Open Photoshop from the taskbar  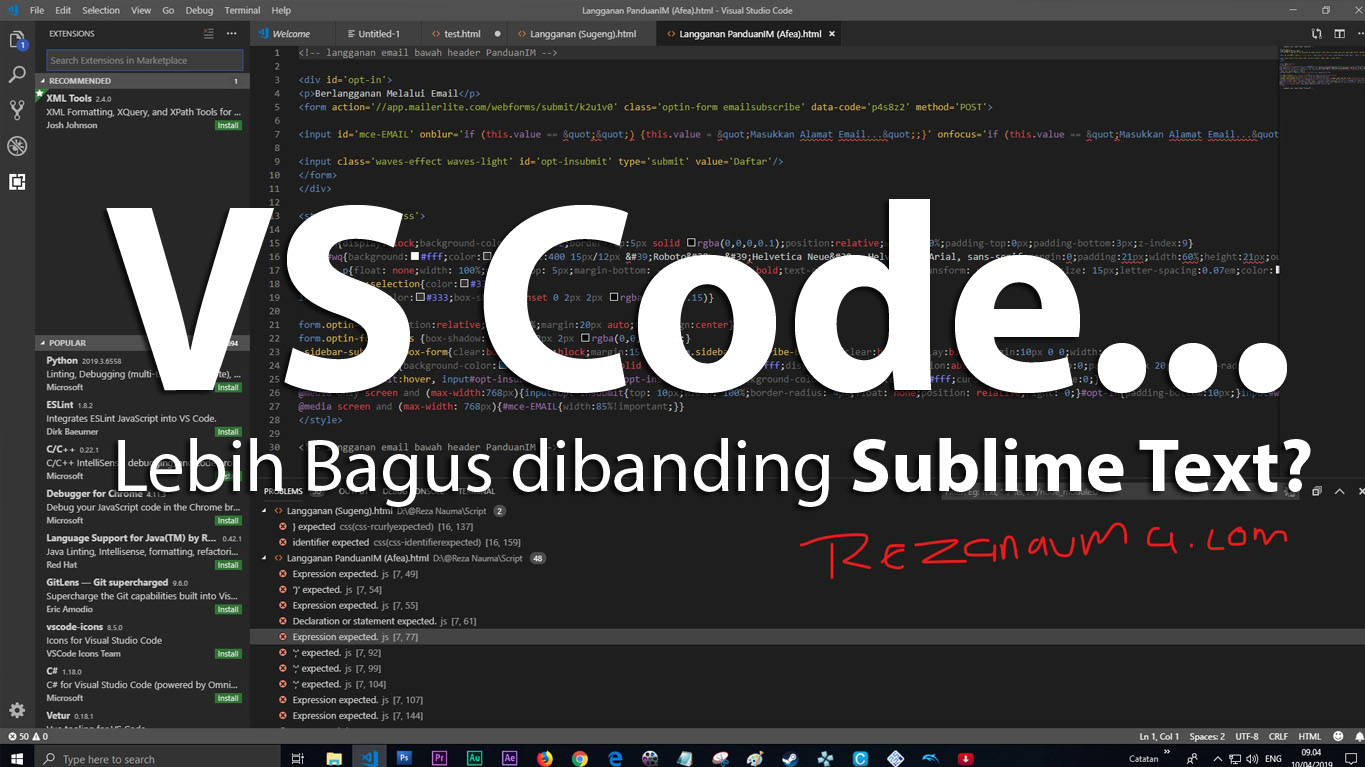(x=404, y=758)
